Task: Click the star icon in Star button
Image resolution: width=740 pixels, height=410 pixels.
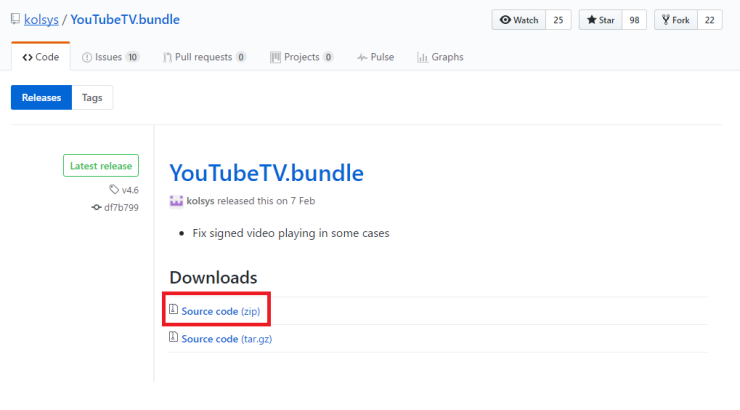Action: click(x=591, y=20)
